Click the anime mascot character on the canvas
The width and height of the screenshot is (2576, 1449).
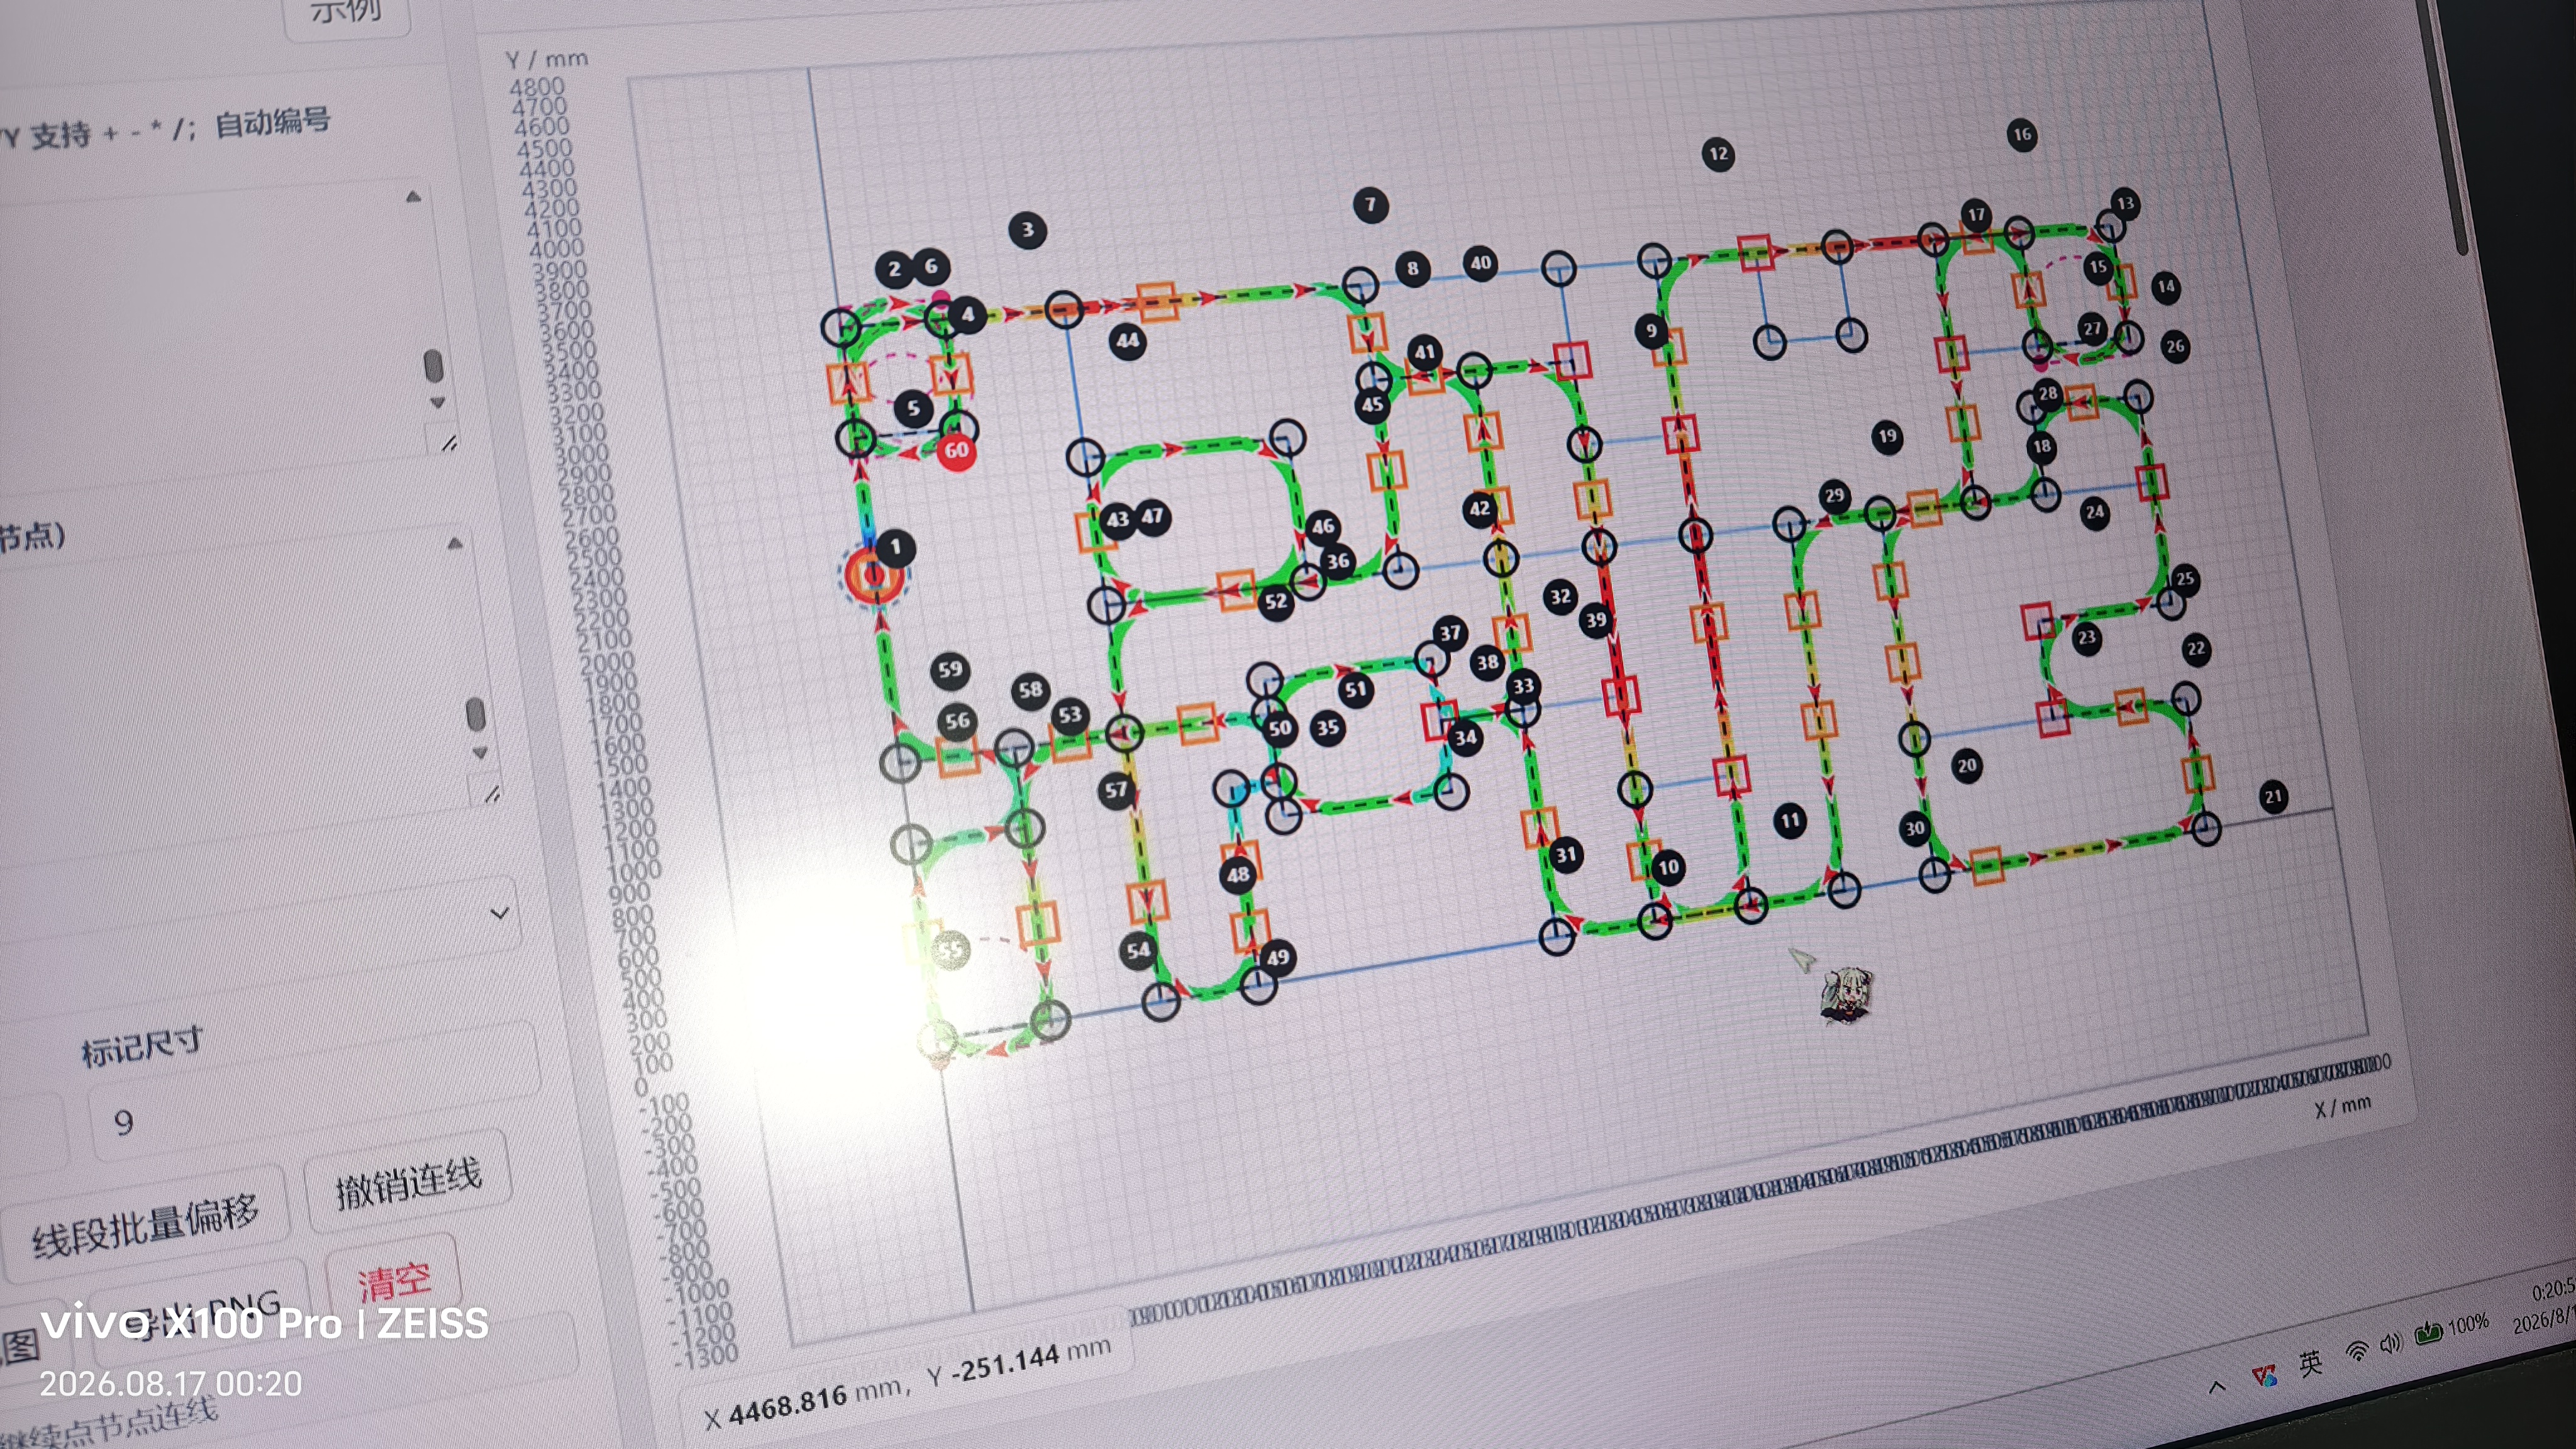[1846, 995]
